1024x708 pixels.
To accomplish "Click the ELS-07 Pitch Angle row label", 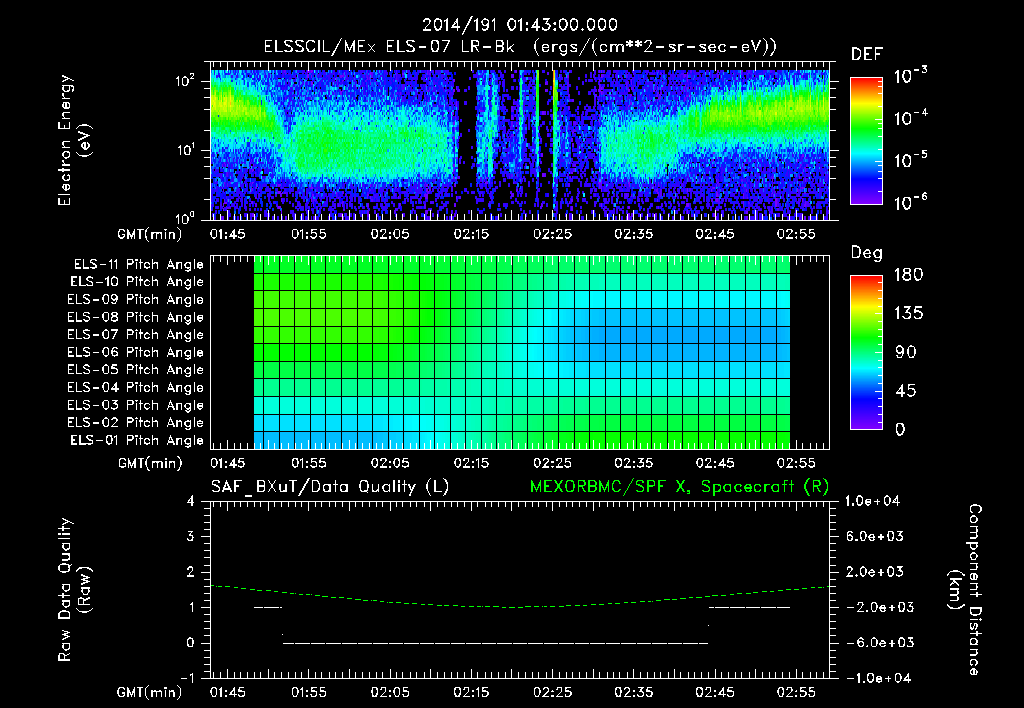I will pos(136,334).
